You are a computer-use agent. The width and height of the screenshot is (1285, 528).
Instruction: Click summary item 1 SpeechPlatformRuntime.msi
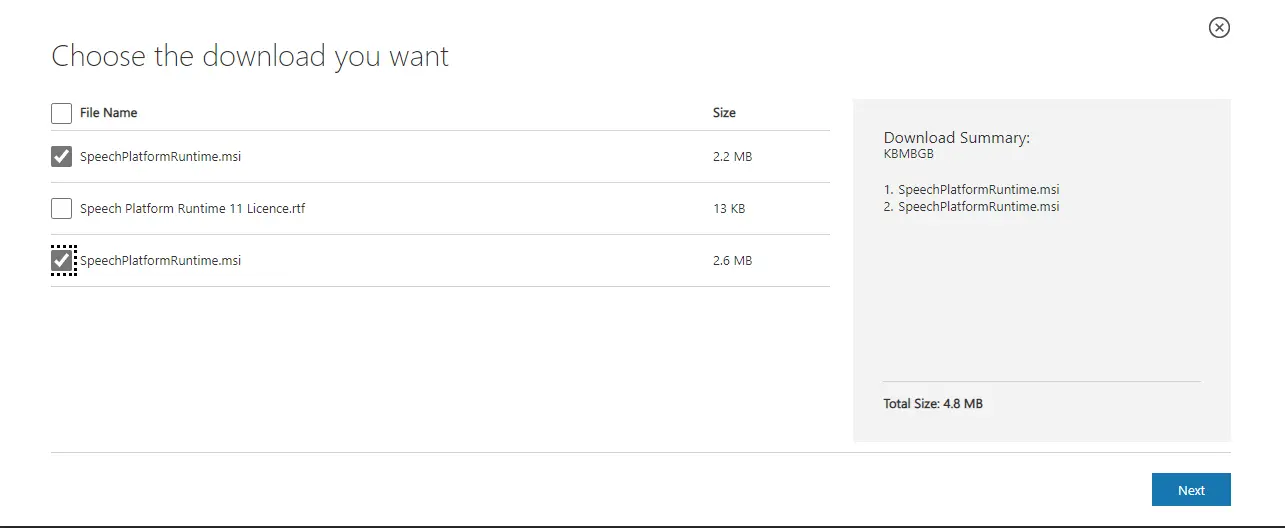[971, 189]
